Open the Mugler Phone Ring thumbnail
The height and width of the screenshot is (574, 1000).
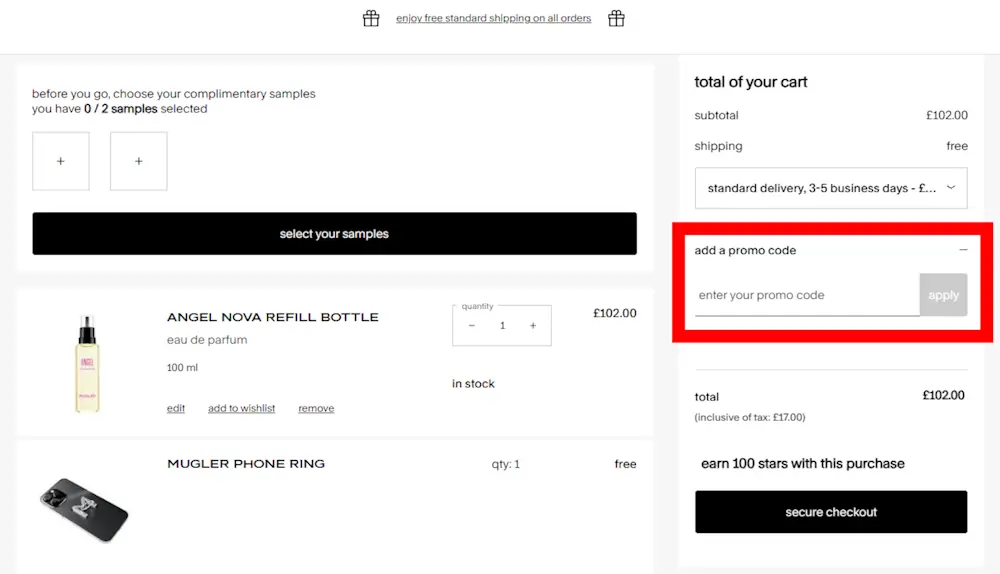point(84,510)
